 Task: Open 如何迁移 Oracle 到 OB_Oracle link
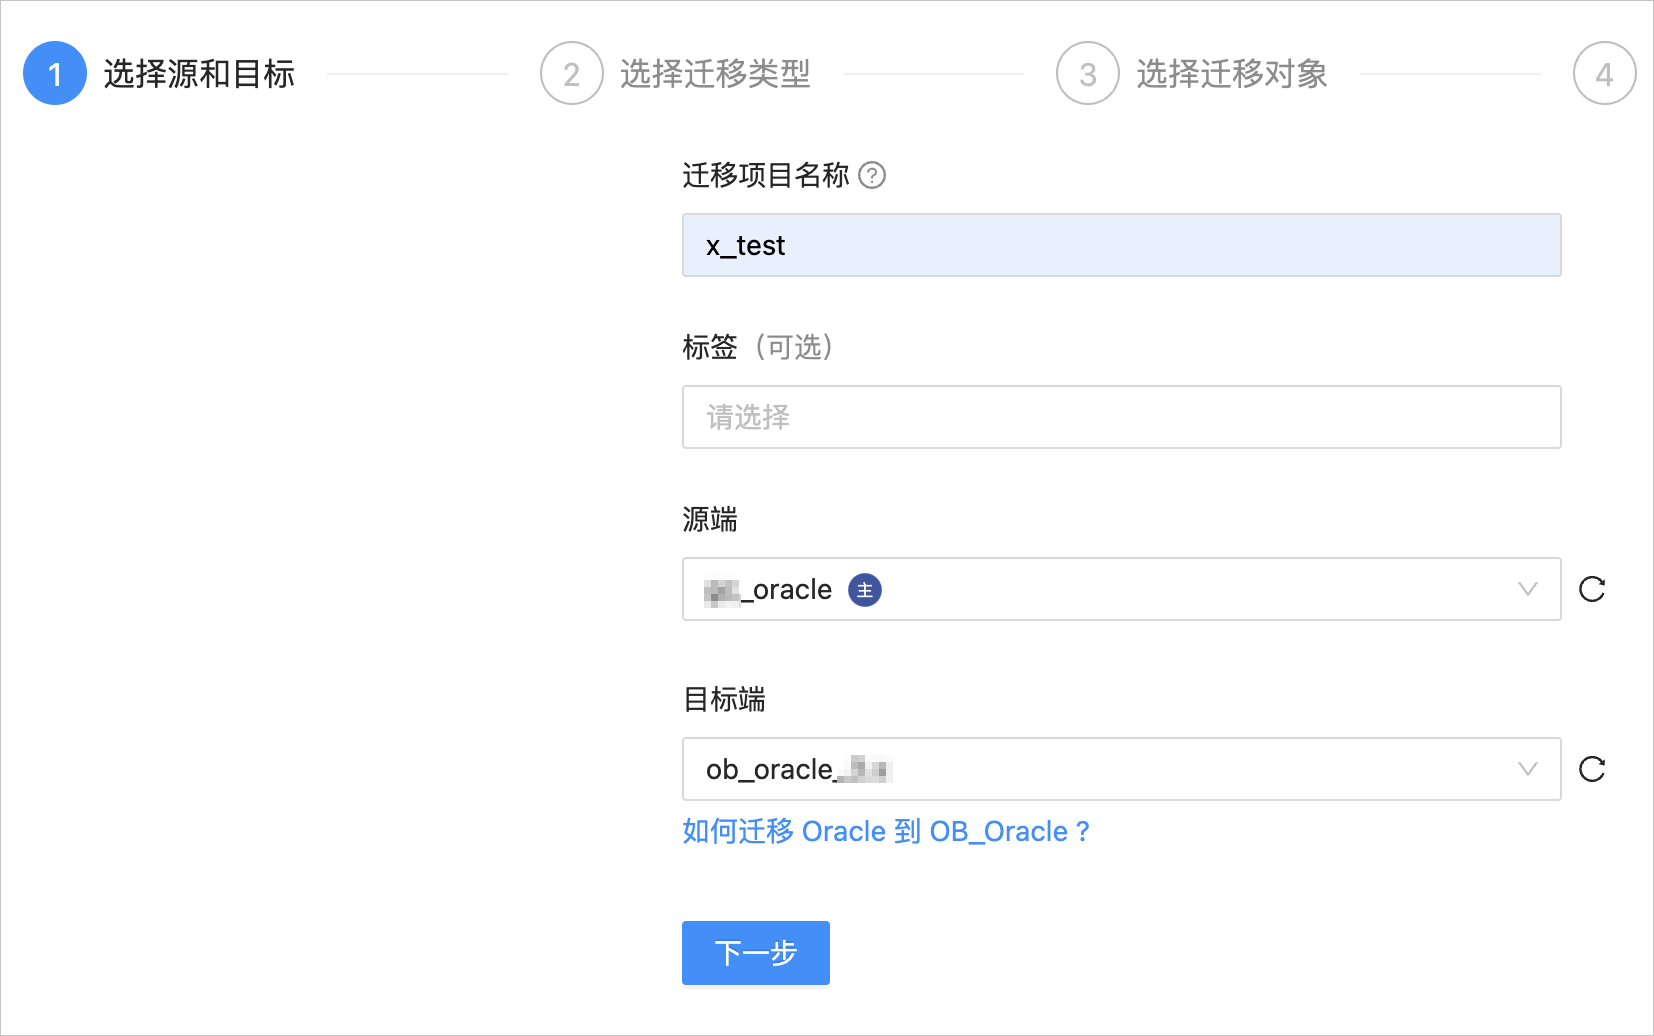tap(886, 831)
